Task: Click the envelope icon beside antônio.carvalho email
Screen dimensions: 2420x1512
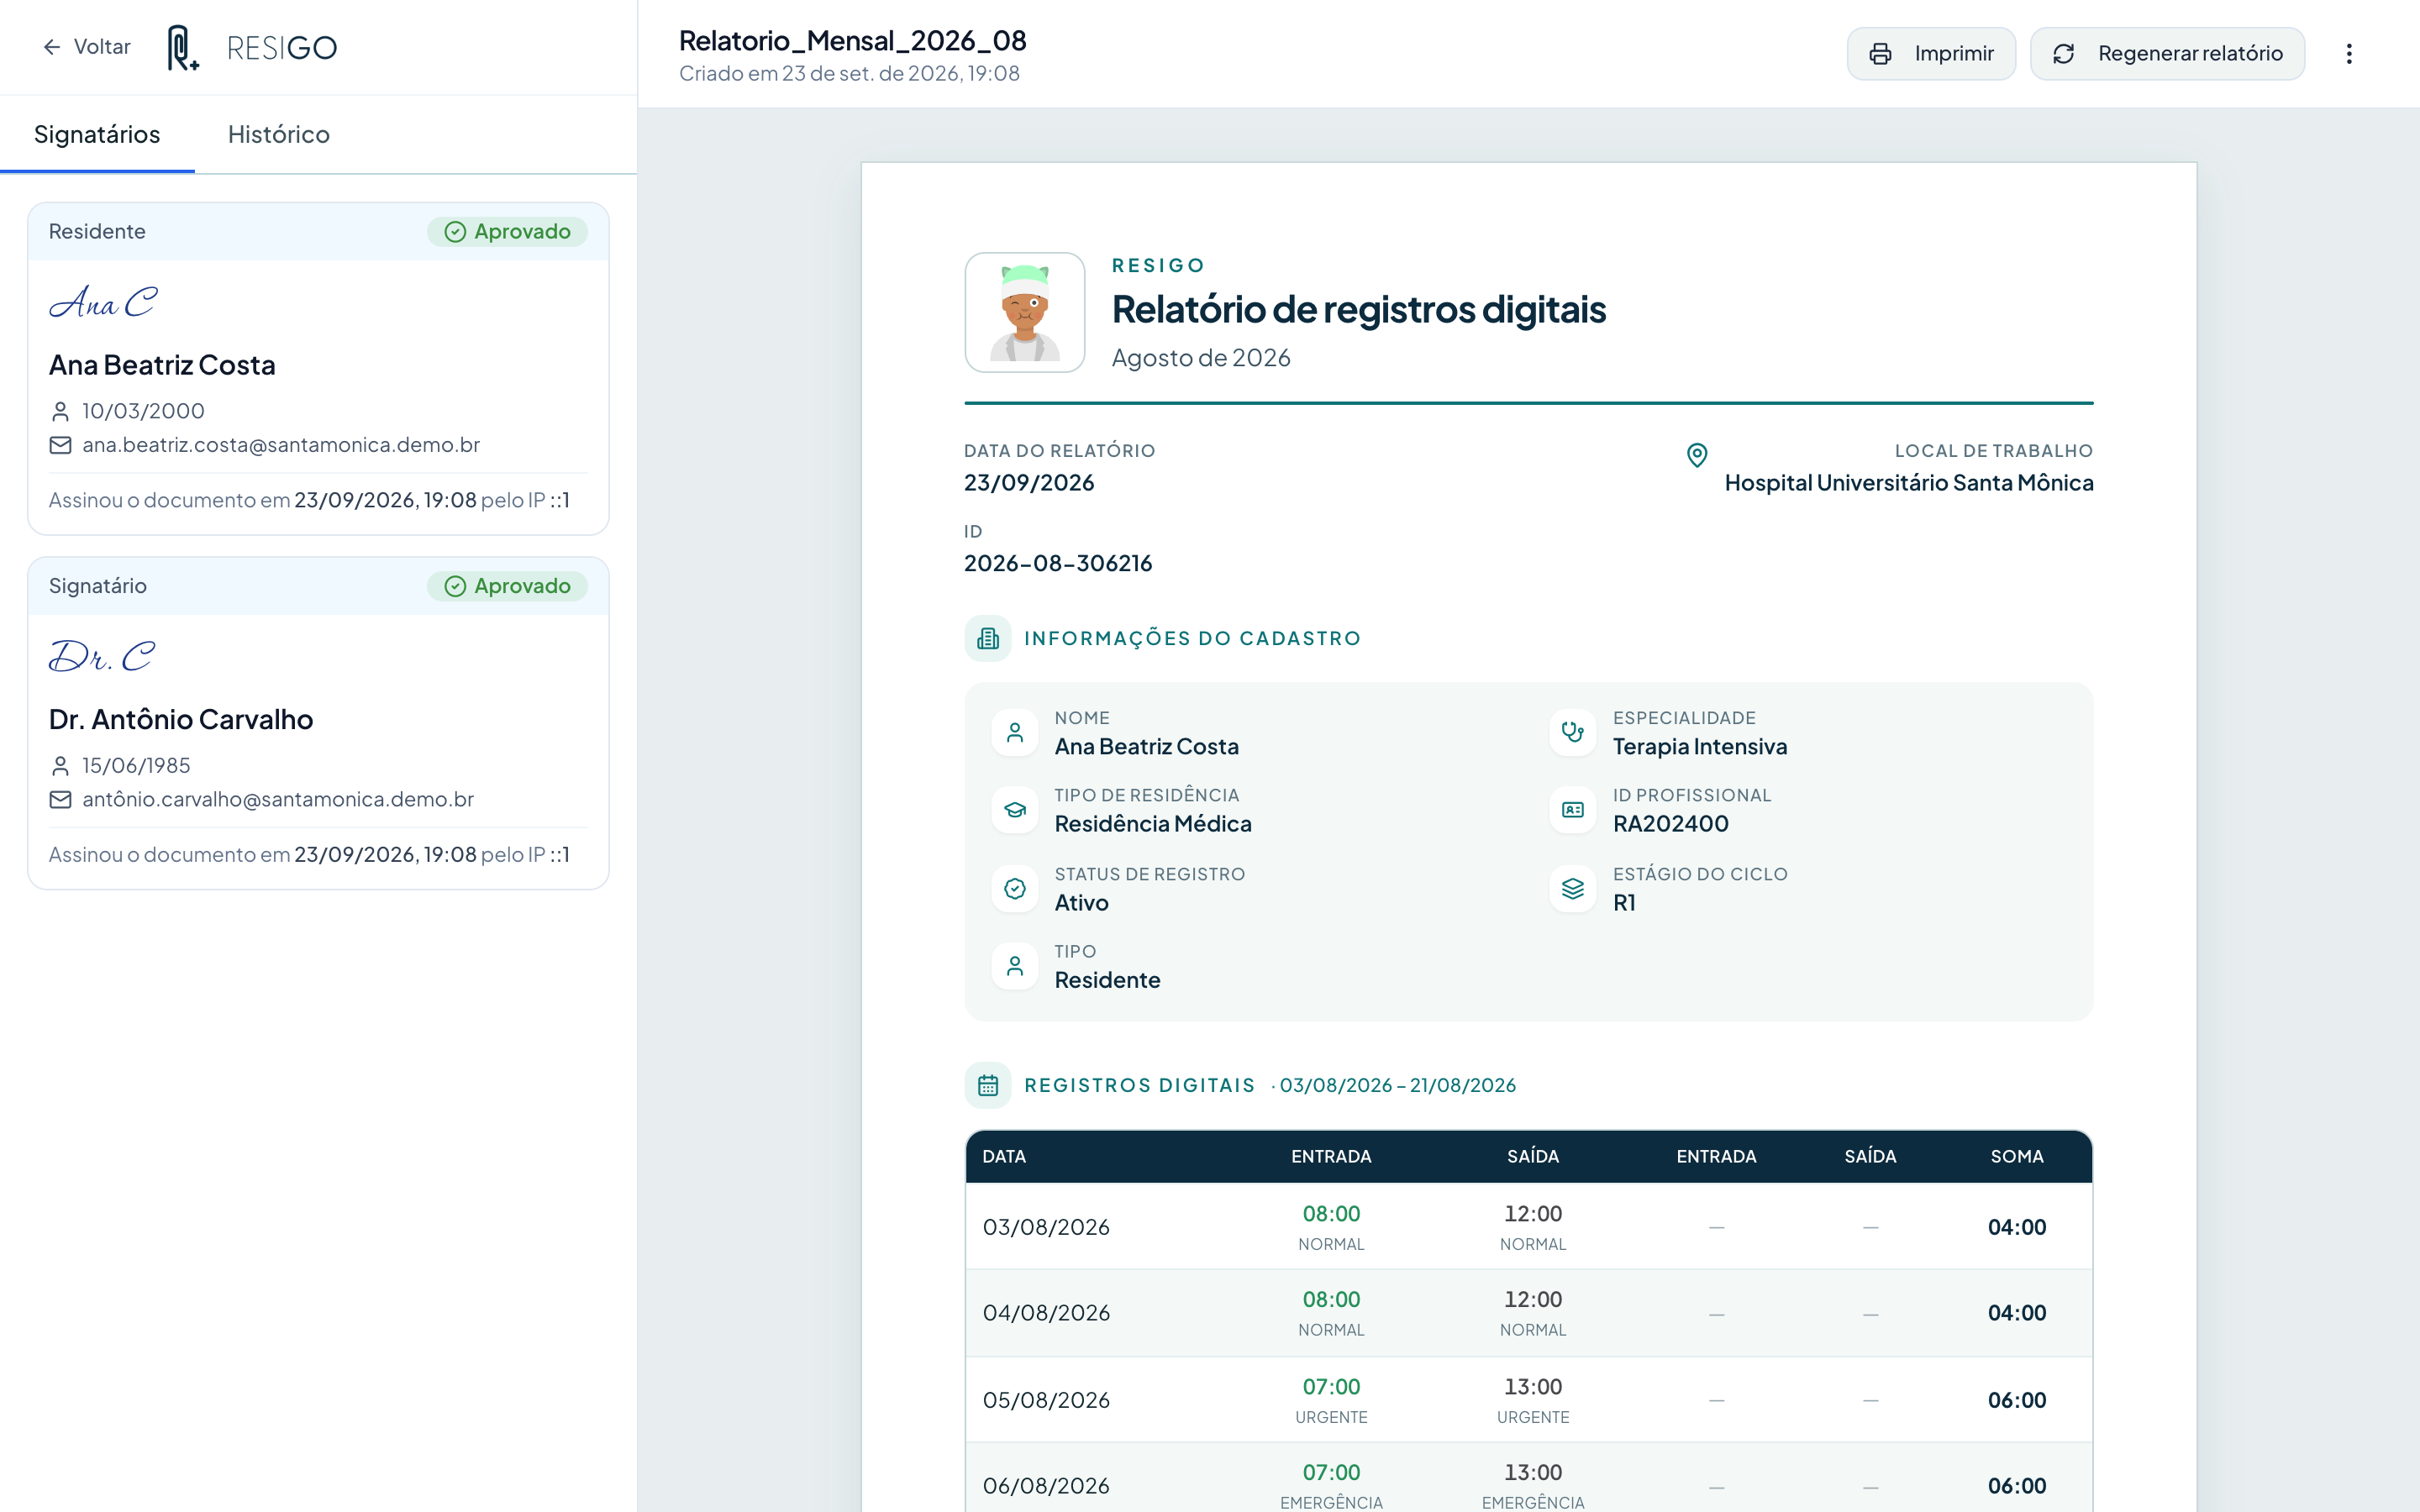Action: pyautogui.click(x=60, y=800)
